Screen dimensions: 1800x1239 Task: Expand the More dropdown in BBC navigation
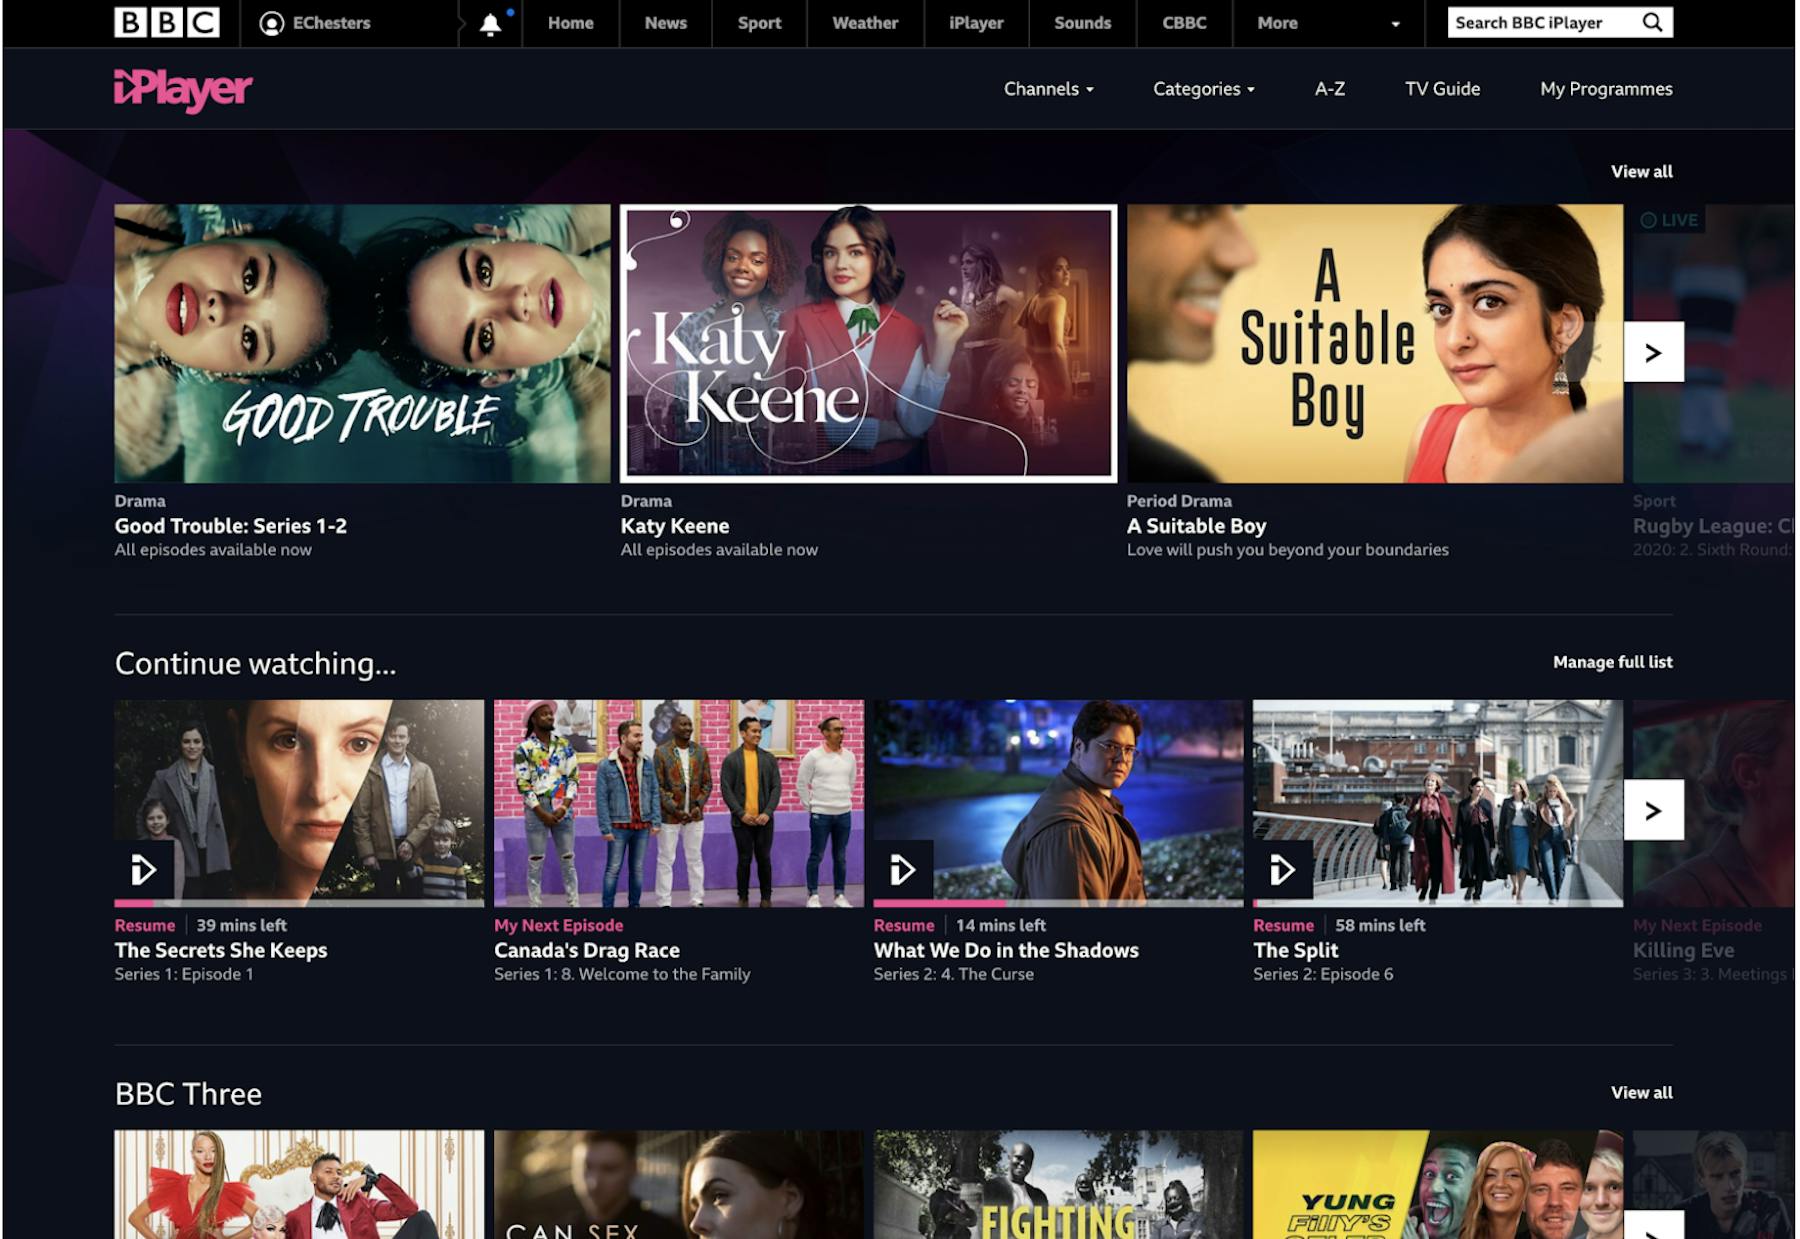pyautogui.click(x=1328, y=23)
